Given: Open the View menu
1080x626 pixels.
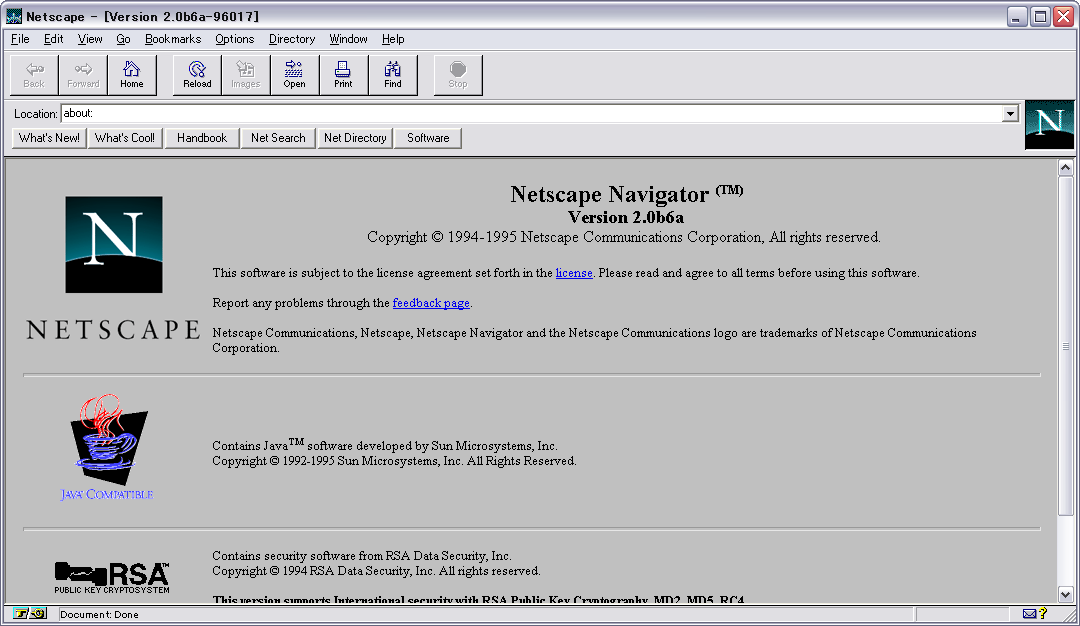Looking at the screenshot, I should [90, 39].
